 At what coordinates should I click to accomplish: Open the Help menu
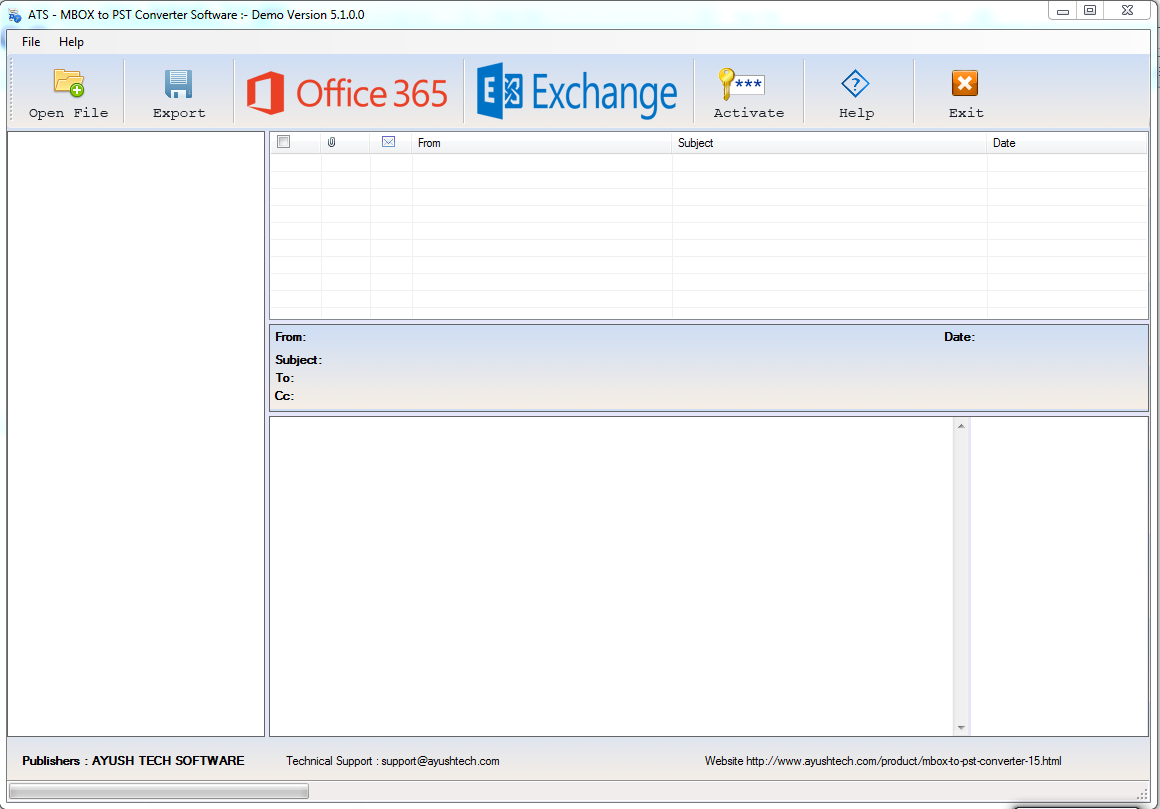click(x=71, y=42)
